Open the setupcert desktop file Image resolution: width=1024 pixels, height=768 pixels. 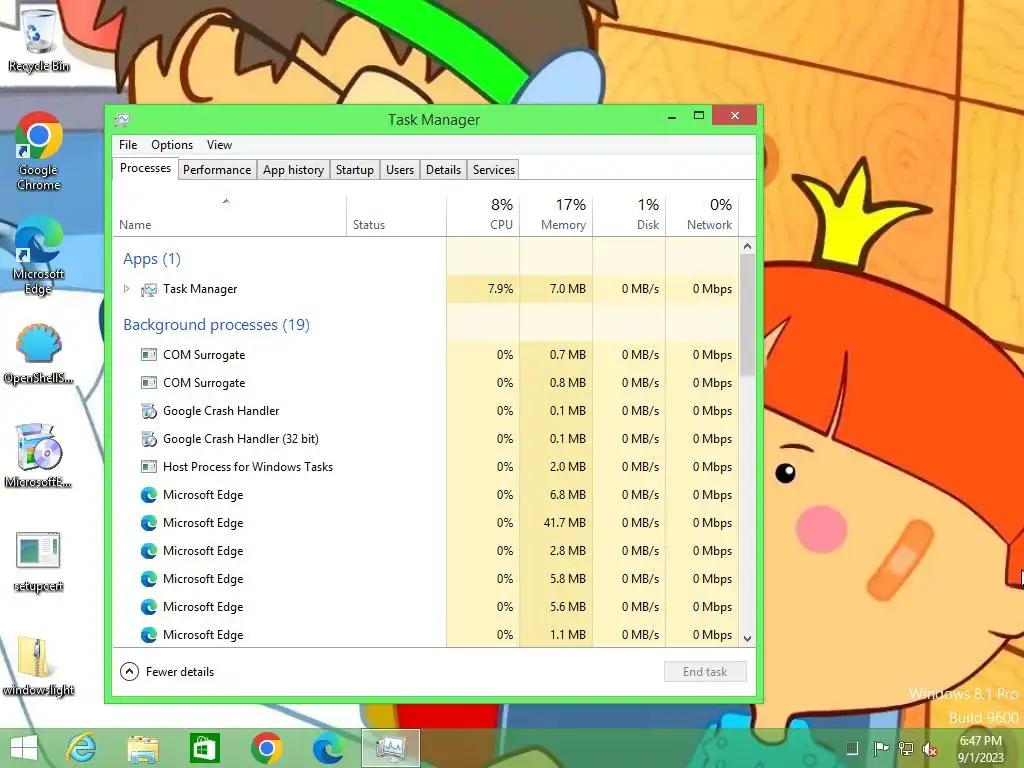[x=39, y=562]
